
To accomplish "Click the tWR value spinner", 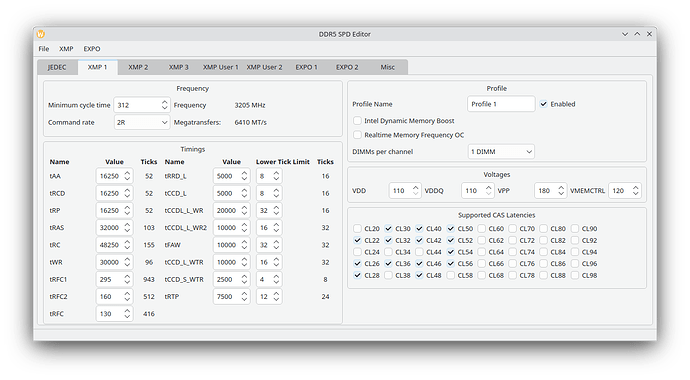I will (x=114, y=262).
